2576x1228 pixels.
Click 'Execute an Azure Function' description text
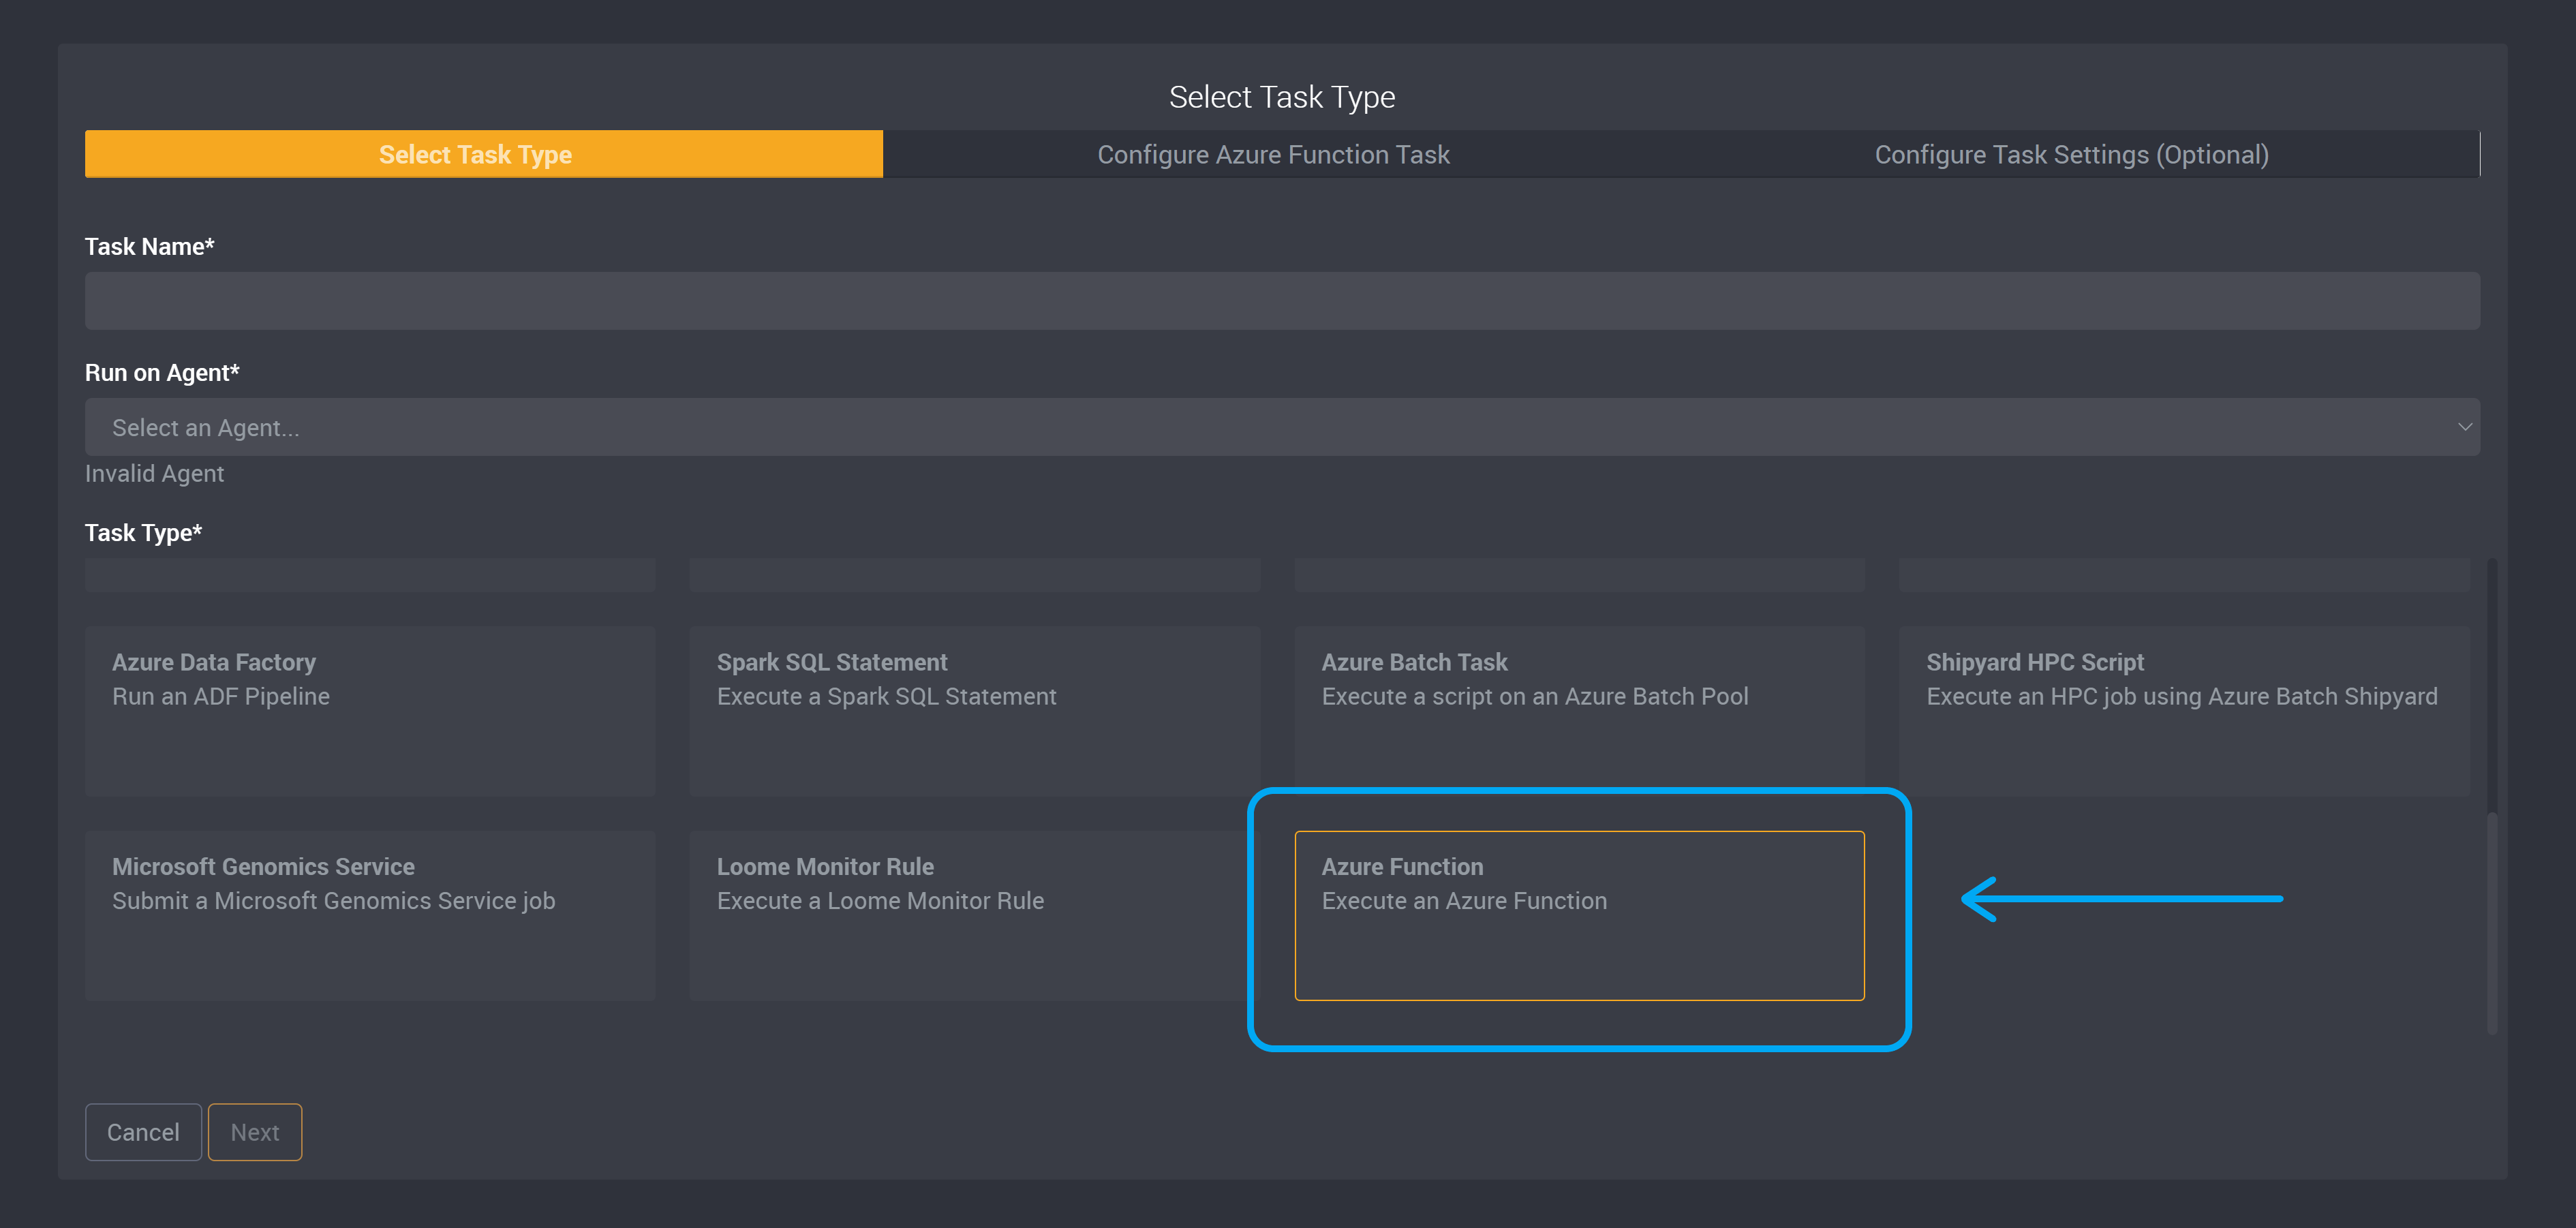click(x=1464, y=901)
